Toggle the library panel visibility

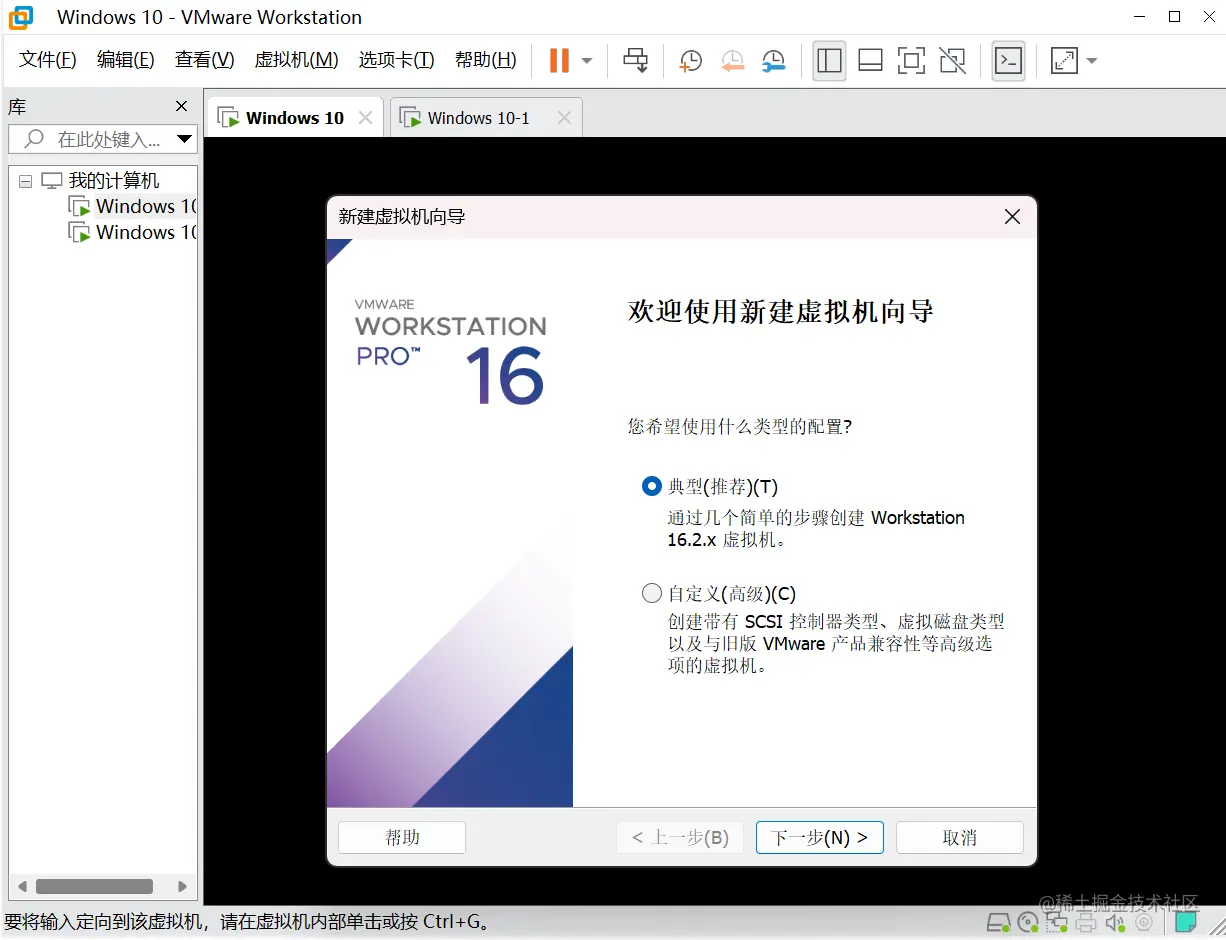coord(829,61)
